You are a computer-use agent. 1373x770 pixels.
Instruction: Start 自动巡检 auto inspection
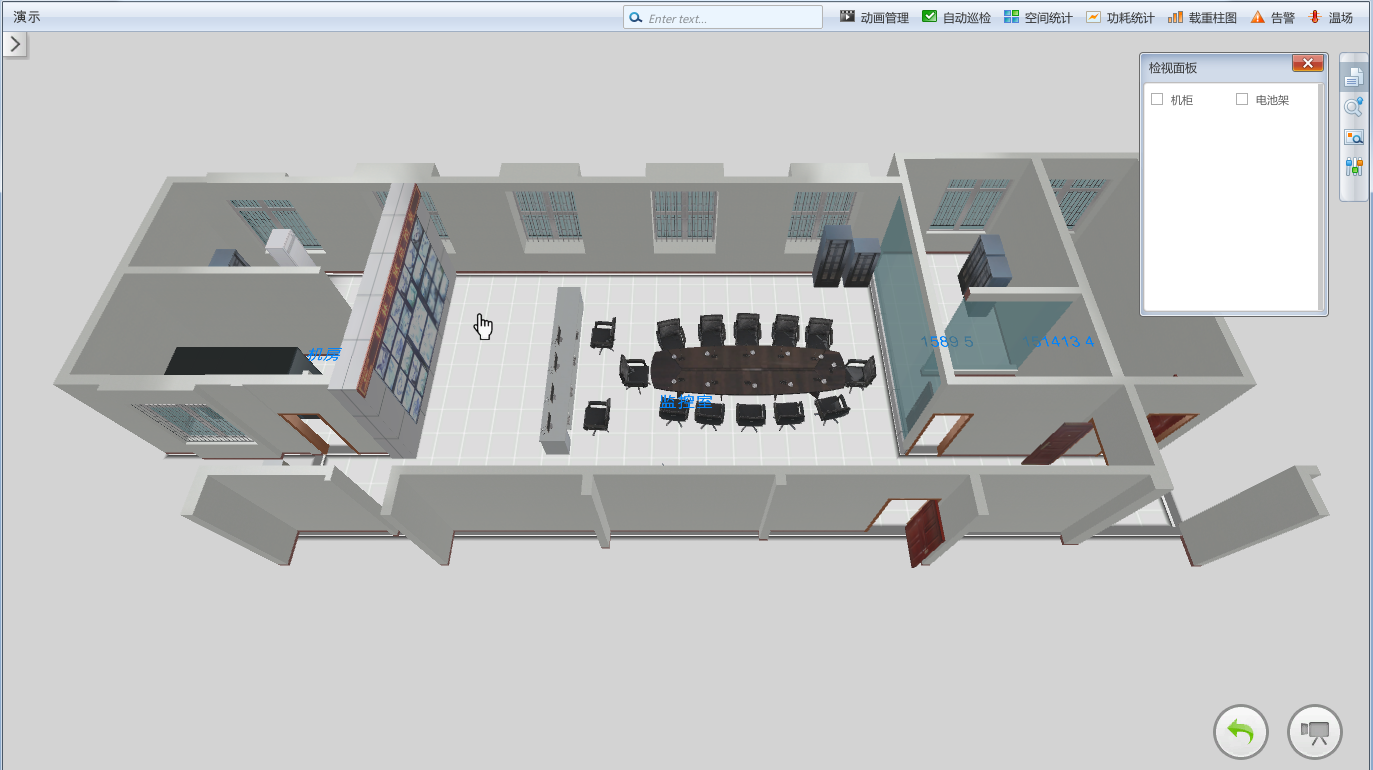956,18
